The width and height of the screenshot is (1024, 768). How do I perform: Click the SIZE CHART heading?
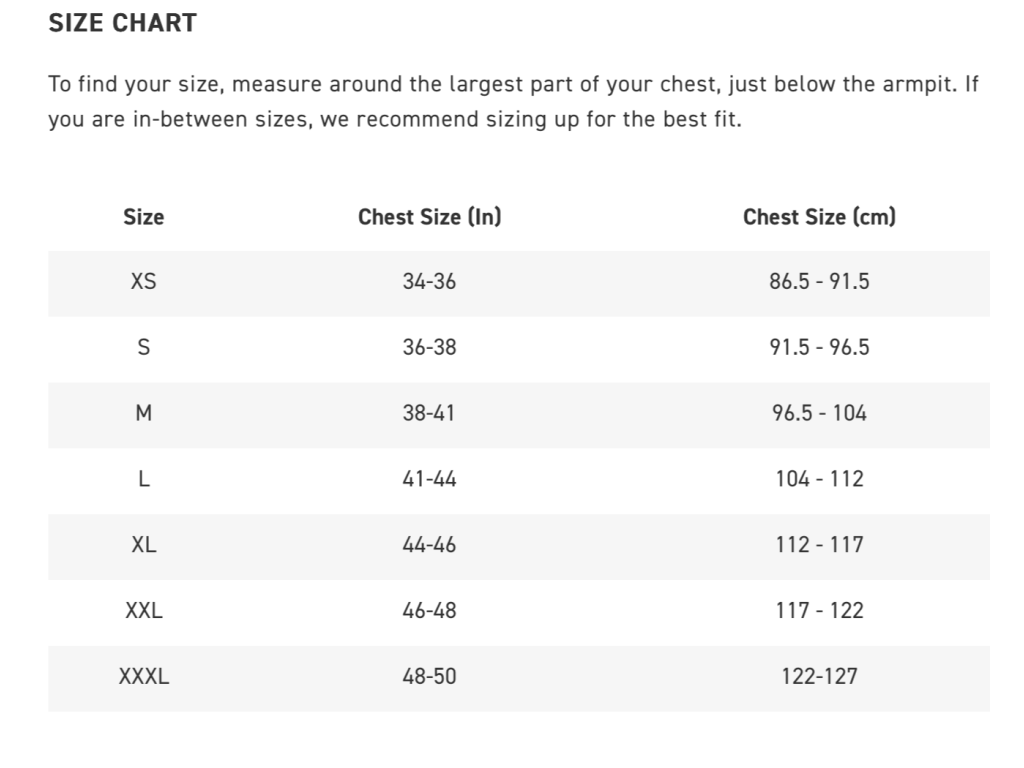point(122,23)
